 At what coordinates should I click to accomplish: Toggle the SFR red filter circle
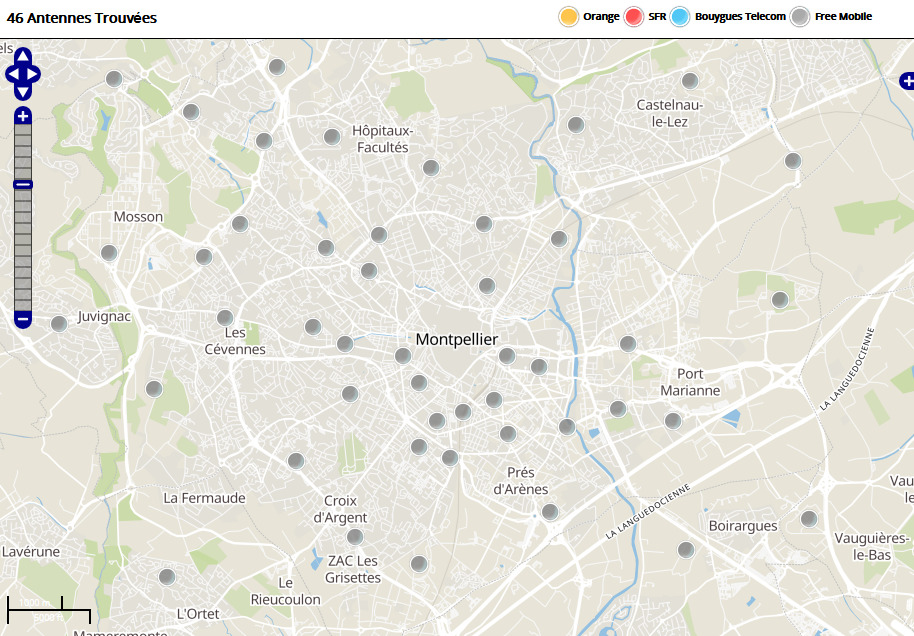tap(633, 17)
